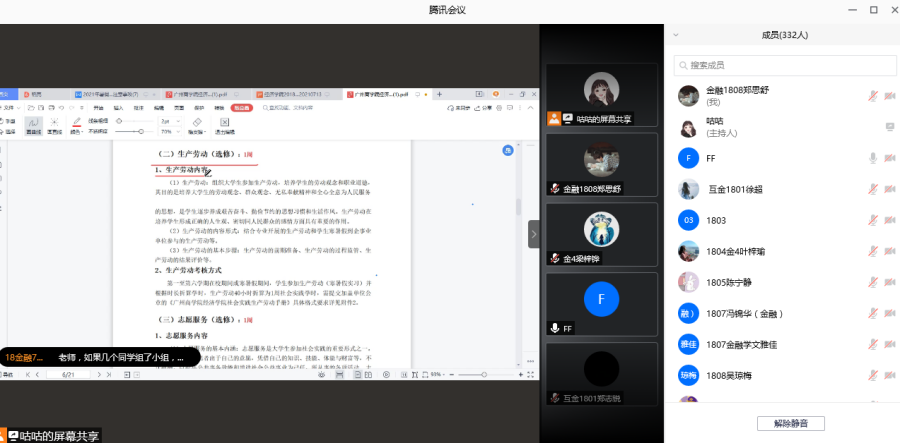The width and height of the screenshot is (900, 443).
Task: Click the camera-off icon for 1805陈宁静
Action: 889,282
